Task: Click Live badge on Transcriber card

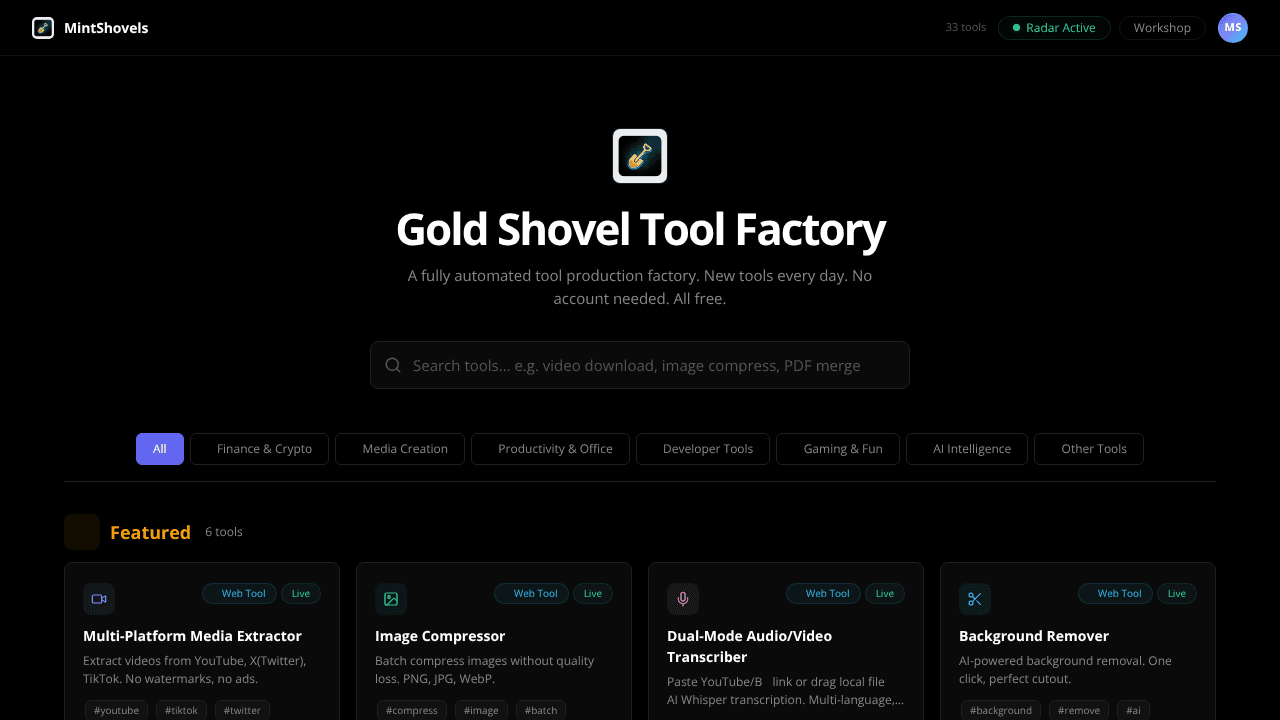Action: click(885, 594)
